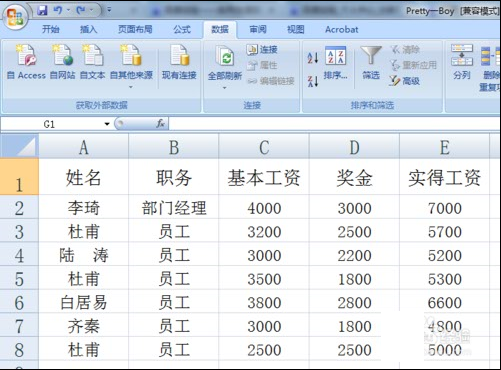The width and height of the screenshot is (501, 370).
Task: Click the 职务 header cell
Action: pos(174,177)
